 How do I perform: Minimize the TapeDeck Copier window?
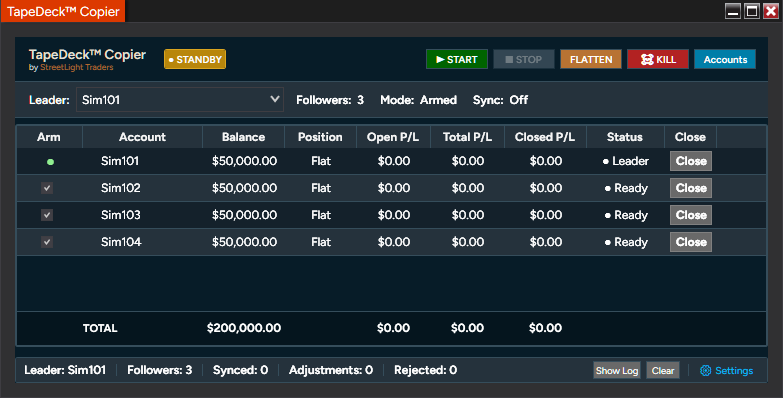pos(733,11)
